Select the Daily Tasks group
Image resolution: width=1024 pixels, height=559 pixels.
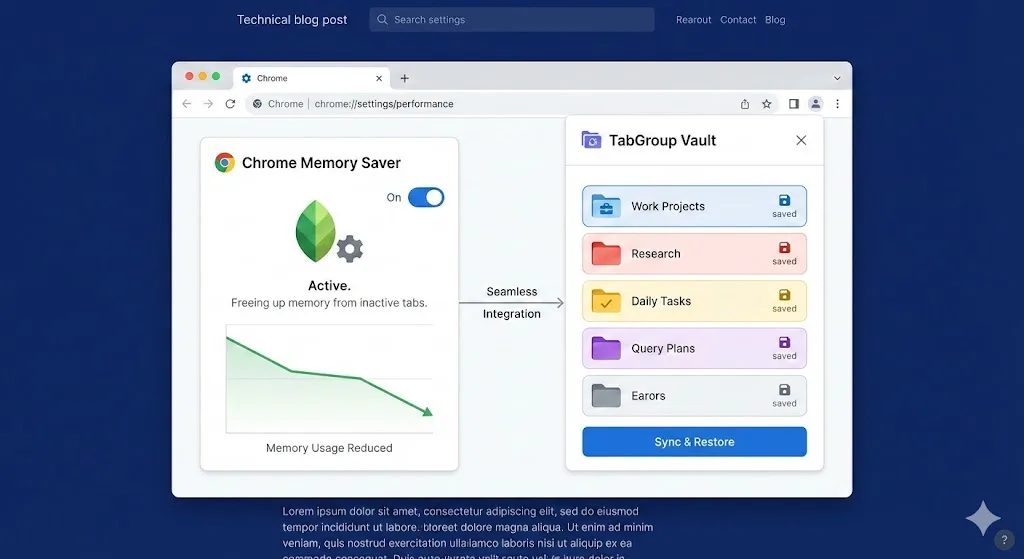pos(694,301)
